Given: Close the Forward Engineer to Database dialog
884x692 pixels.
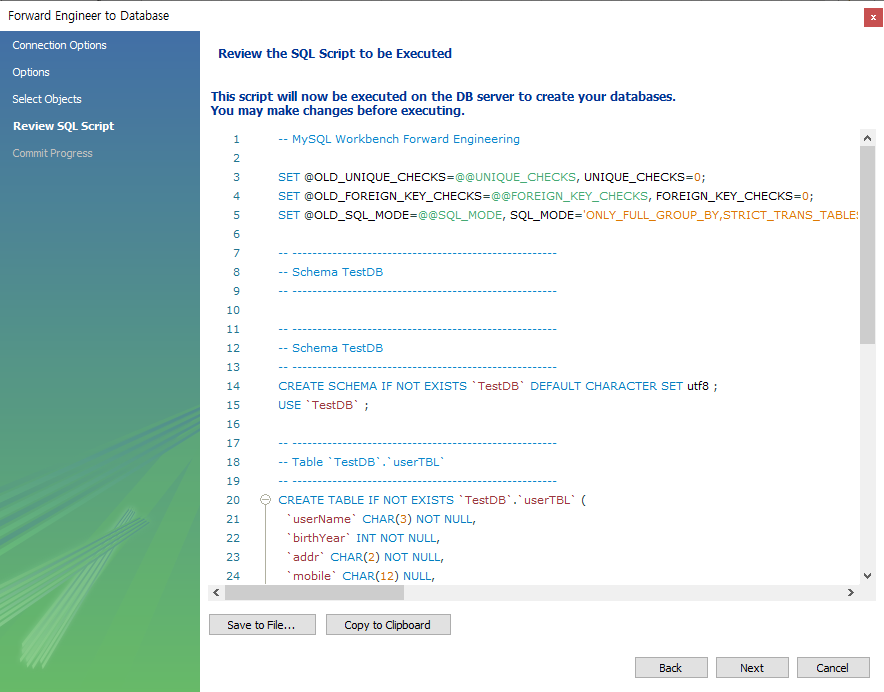Looking at the screenshot, I should click(x=873, y=17).
